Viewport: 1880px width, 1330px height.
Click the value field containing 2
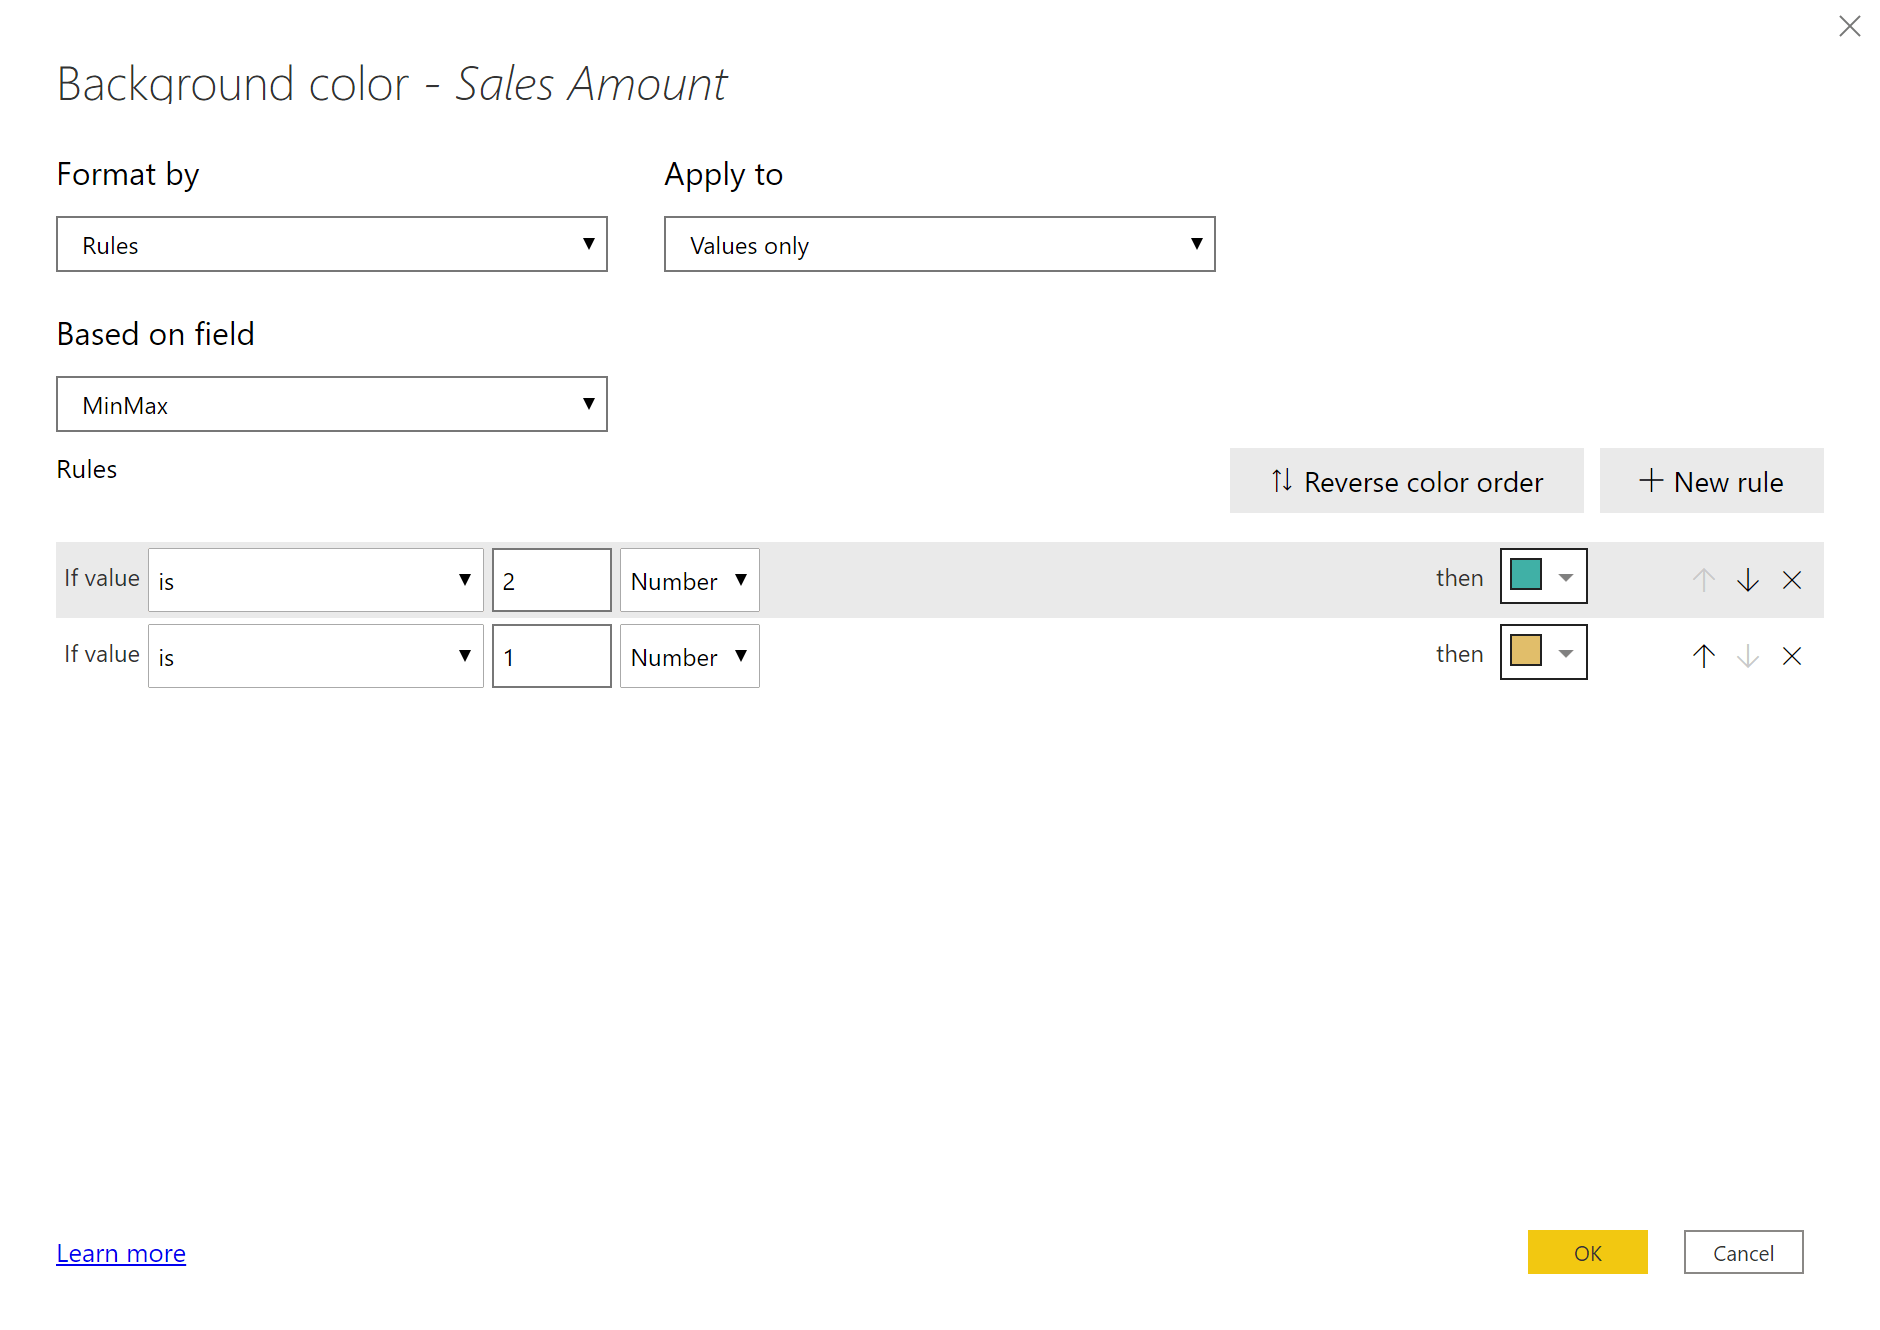click(x=551, y=580)
